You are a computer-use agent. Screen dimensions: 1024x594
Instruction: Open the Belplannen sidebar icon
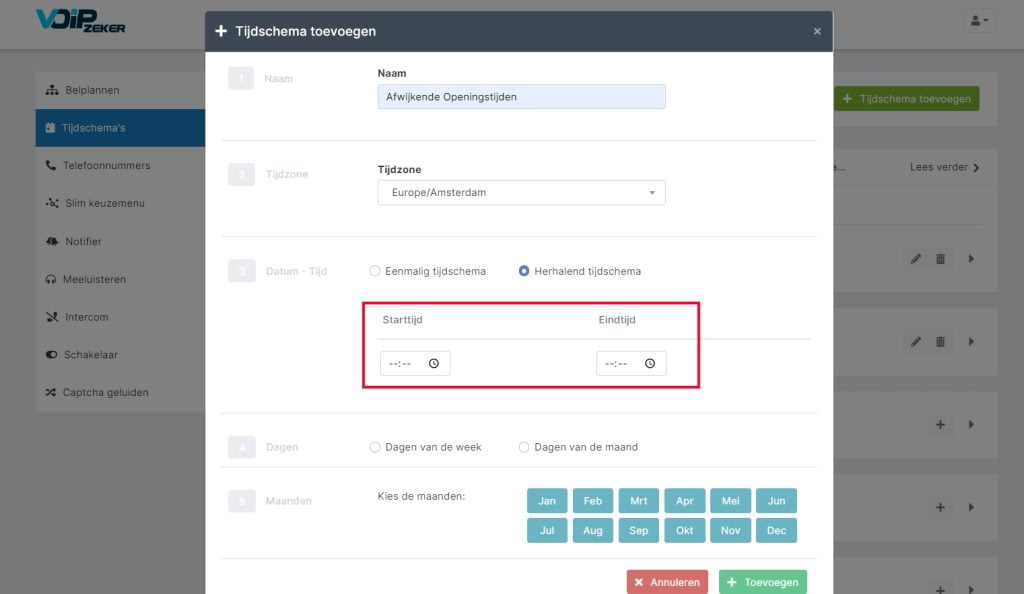coord(52,90)
